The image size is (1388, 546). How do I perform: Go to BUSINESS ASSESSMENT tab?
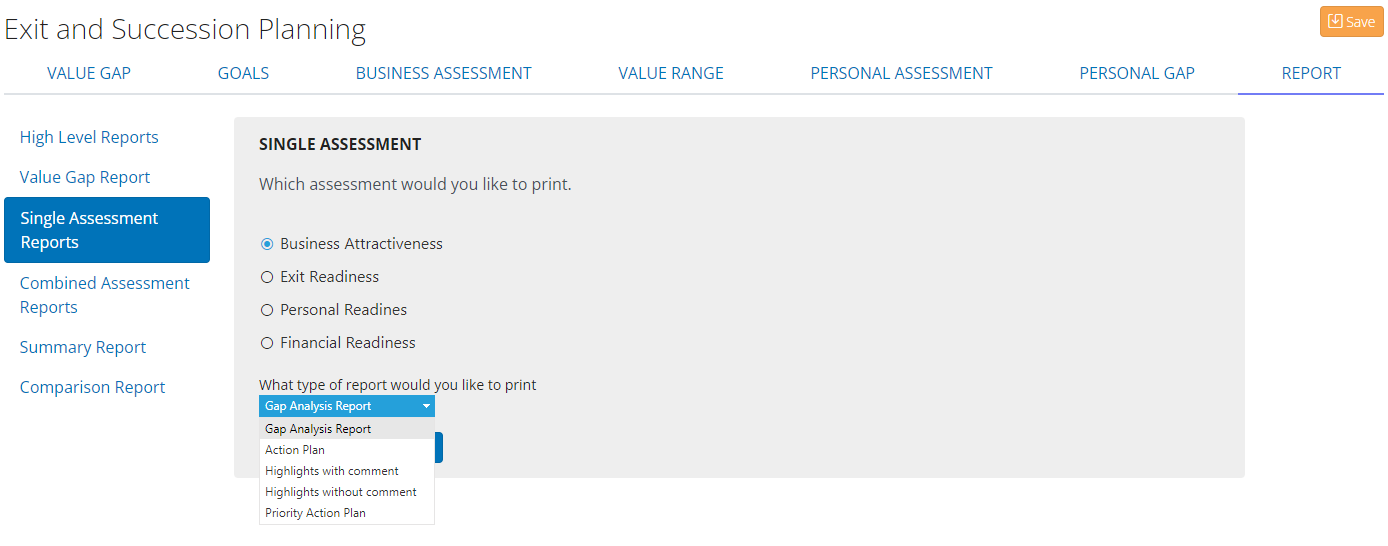[x=444, y=73]
